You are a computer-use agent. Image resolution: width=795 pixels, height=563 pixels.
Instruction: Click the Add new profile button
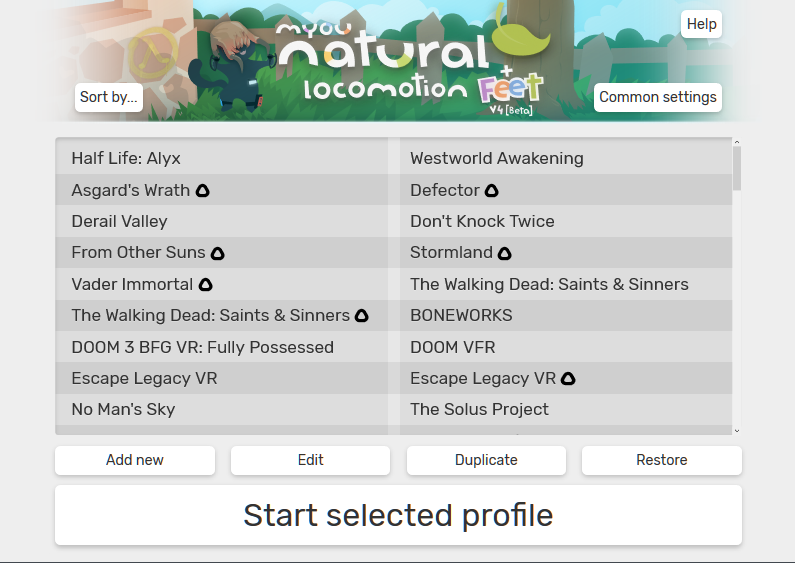click(135, 460)
